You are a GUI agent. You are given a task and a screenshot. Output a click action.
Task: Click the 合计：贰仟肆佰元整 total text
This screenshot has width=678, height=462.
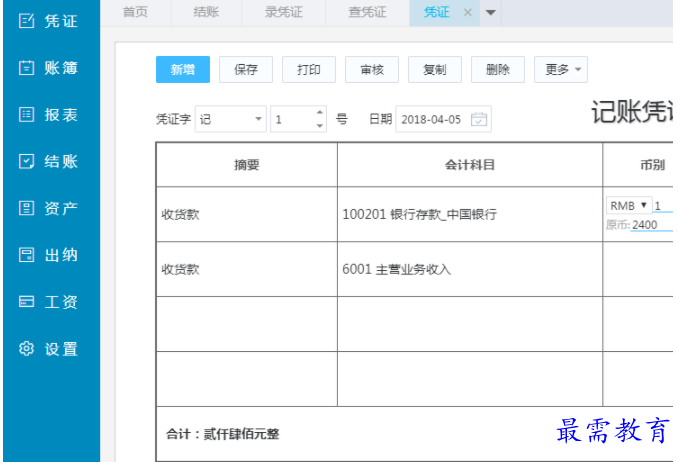tap(223, 434)
